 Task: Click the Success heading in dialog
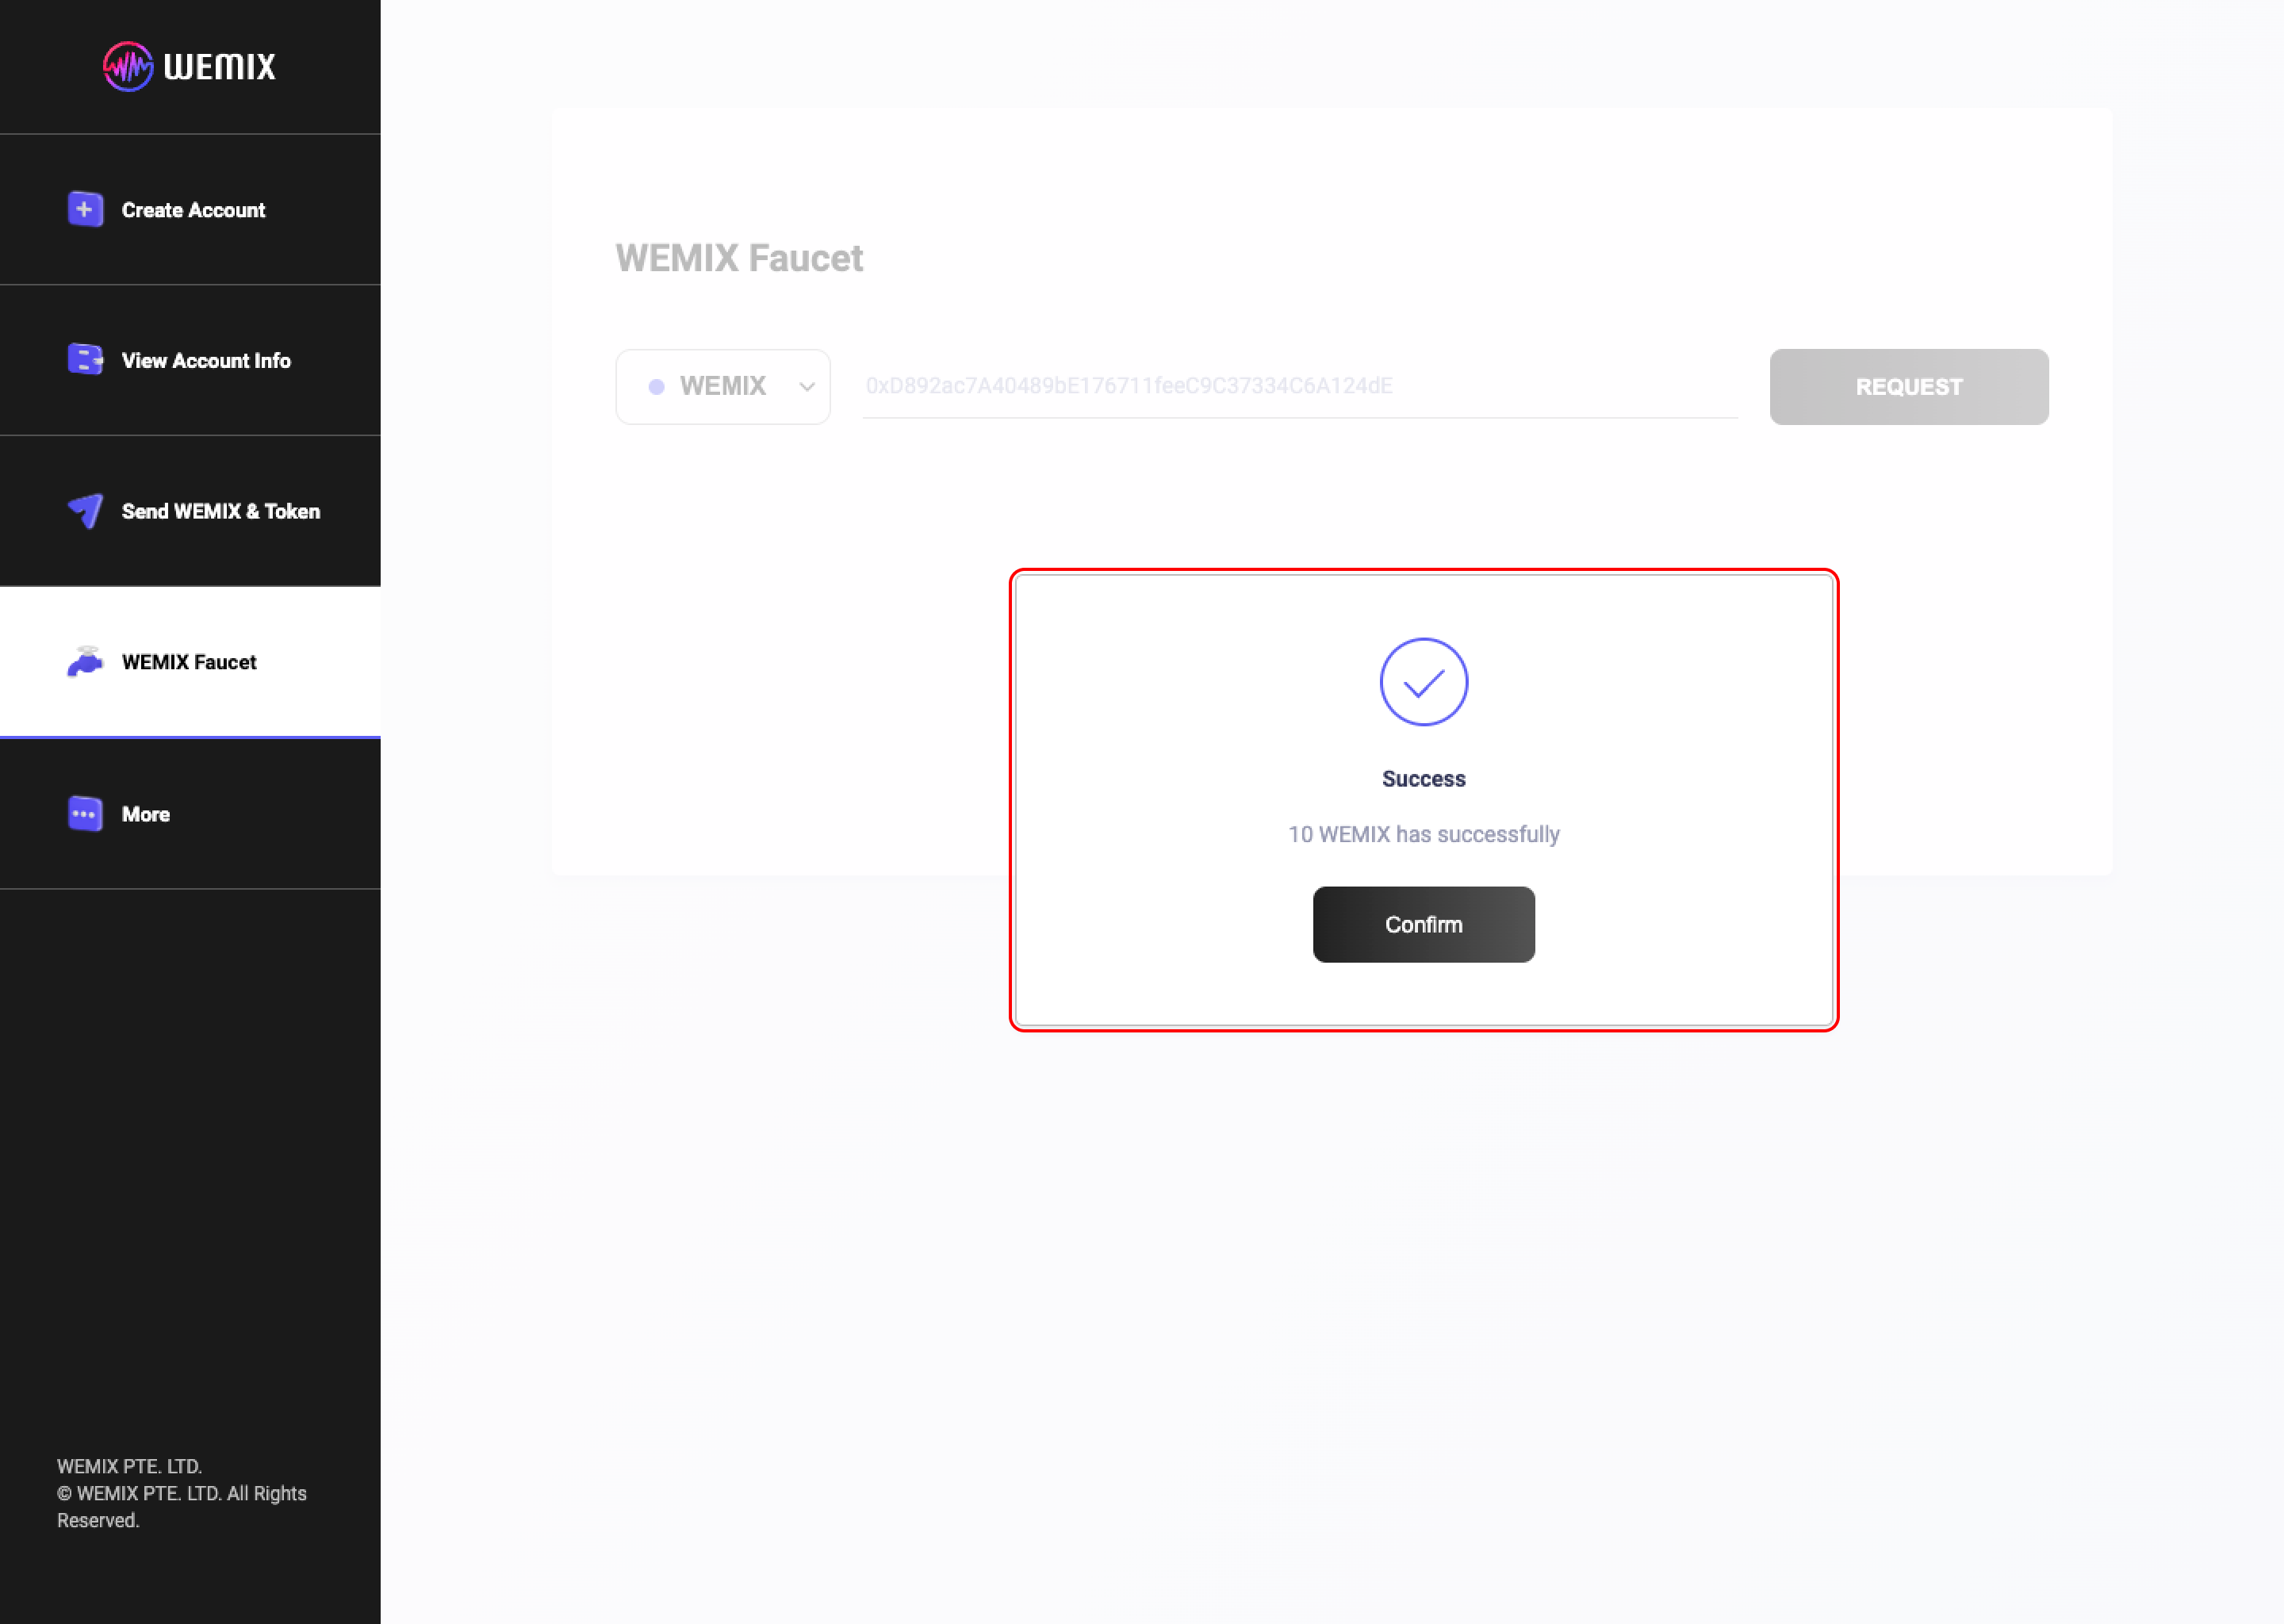1423,779
